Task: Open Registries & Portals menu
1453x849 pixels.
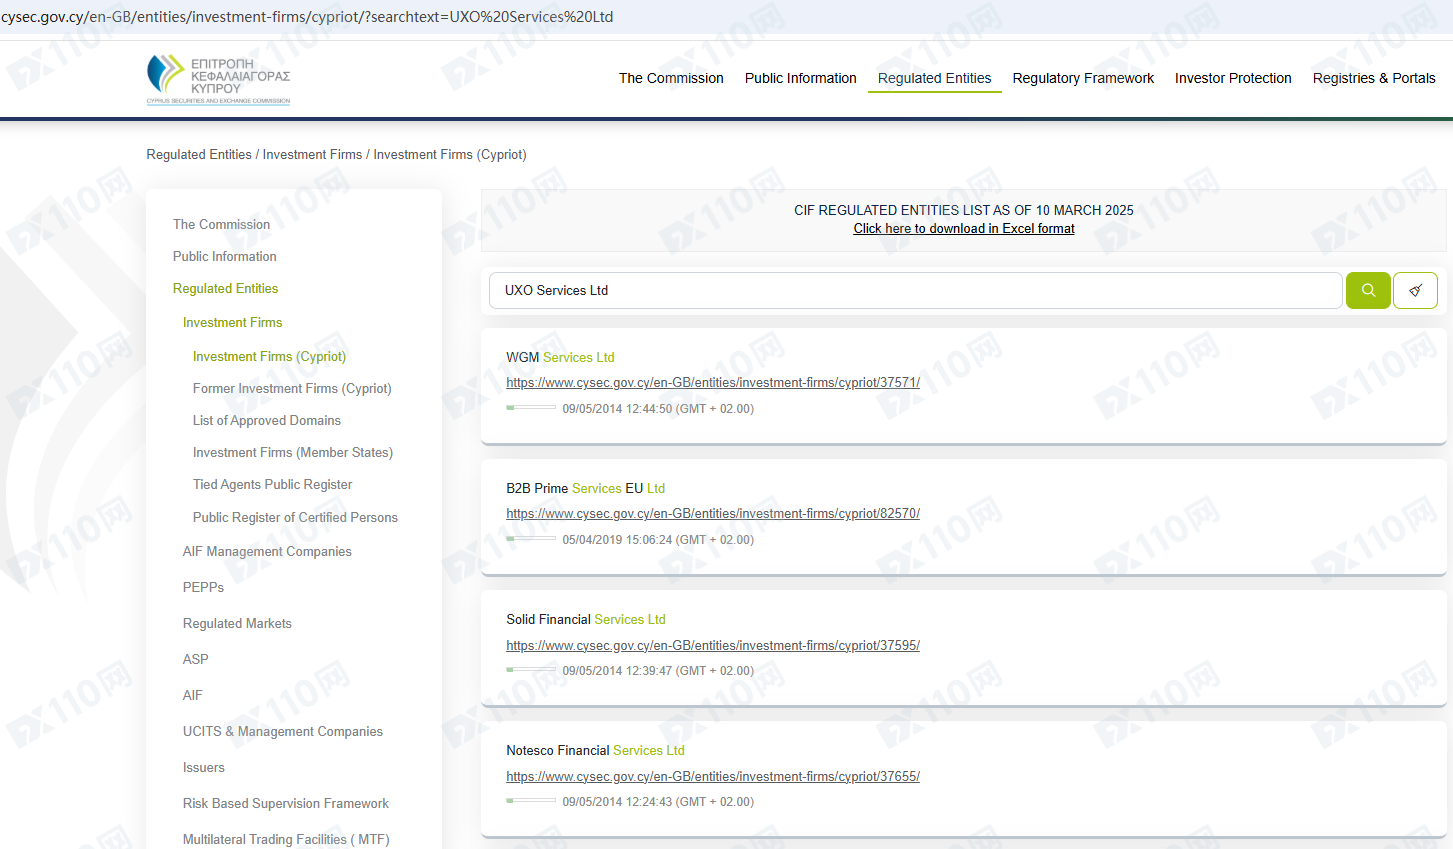Action: pyautogui.click(x=1373, y=78)
